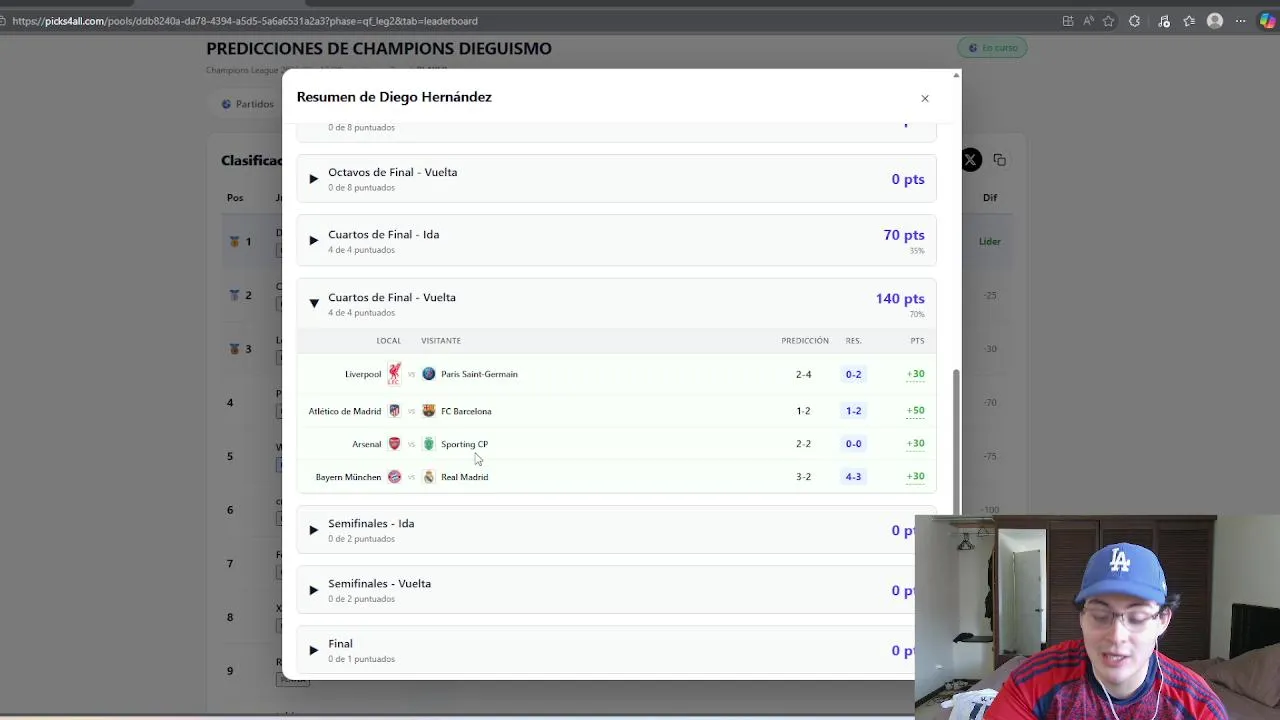Click Arsenal result 0-0

(853, 444)
